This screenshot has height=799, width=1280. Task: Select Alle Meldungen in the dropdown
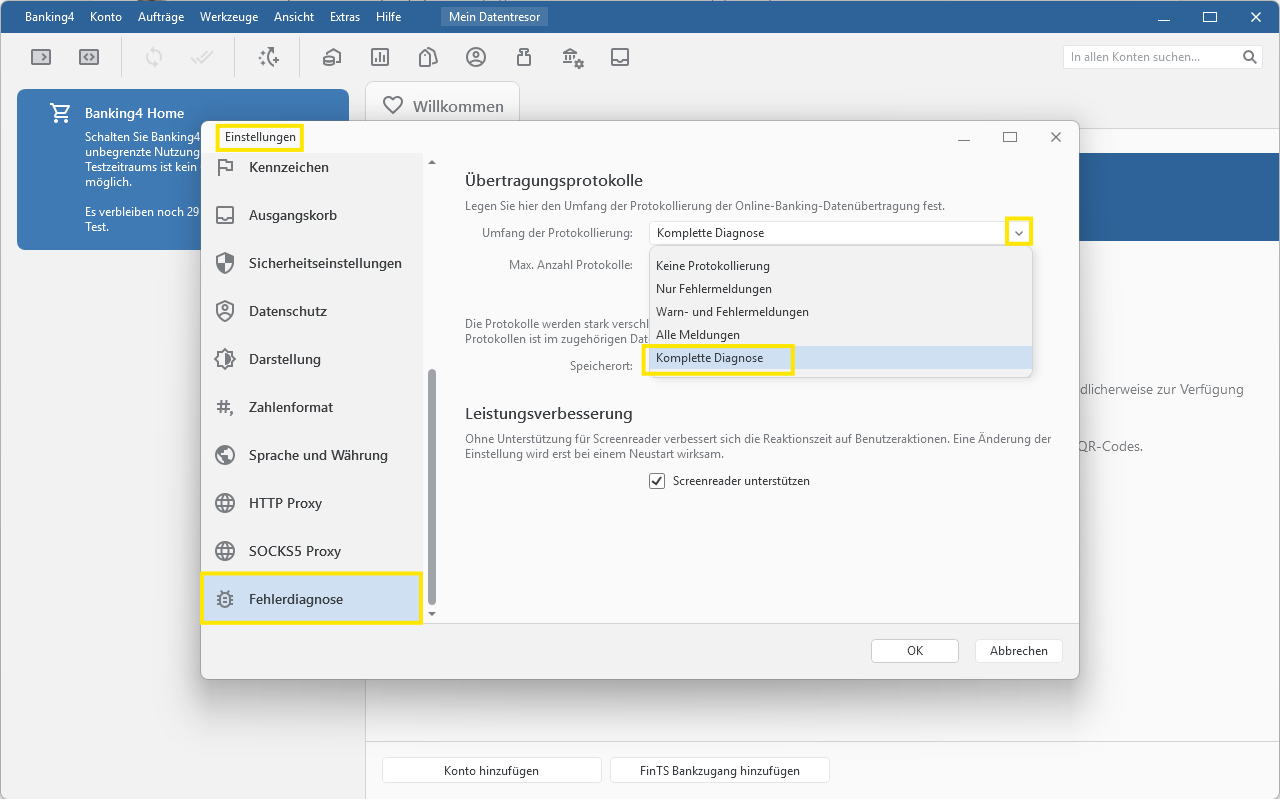(841, 335)
